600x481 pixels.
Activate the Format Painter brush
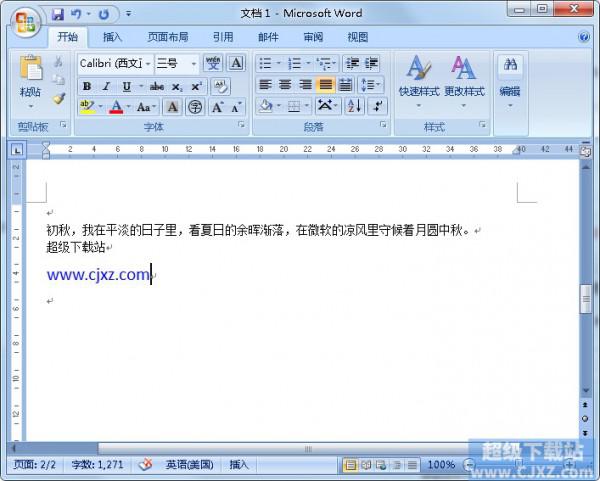click(59, 99)
